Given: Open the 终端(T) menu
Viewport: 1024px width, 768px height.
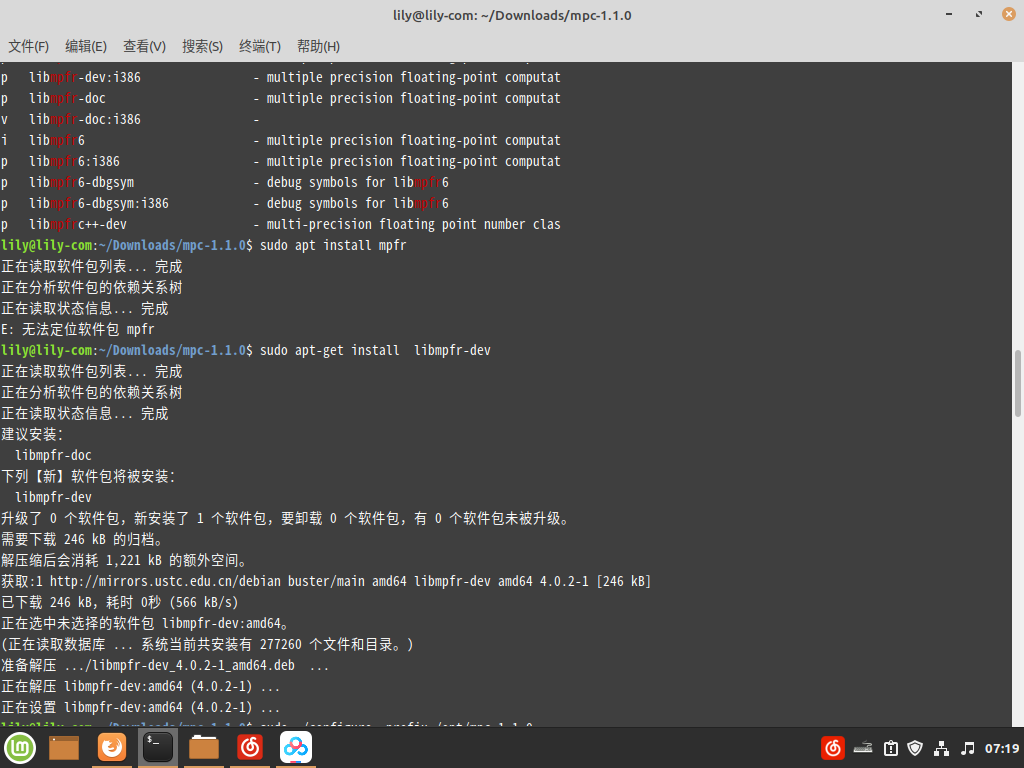Looking at the screenshot, I should click(258, 46).
